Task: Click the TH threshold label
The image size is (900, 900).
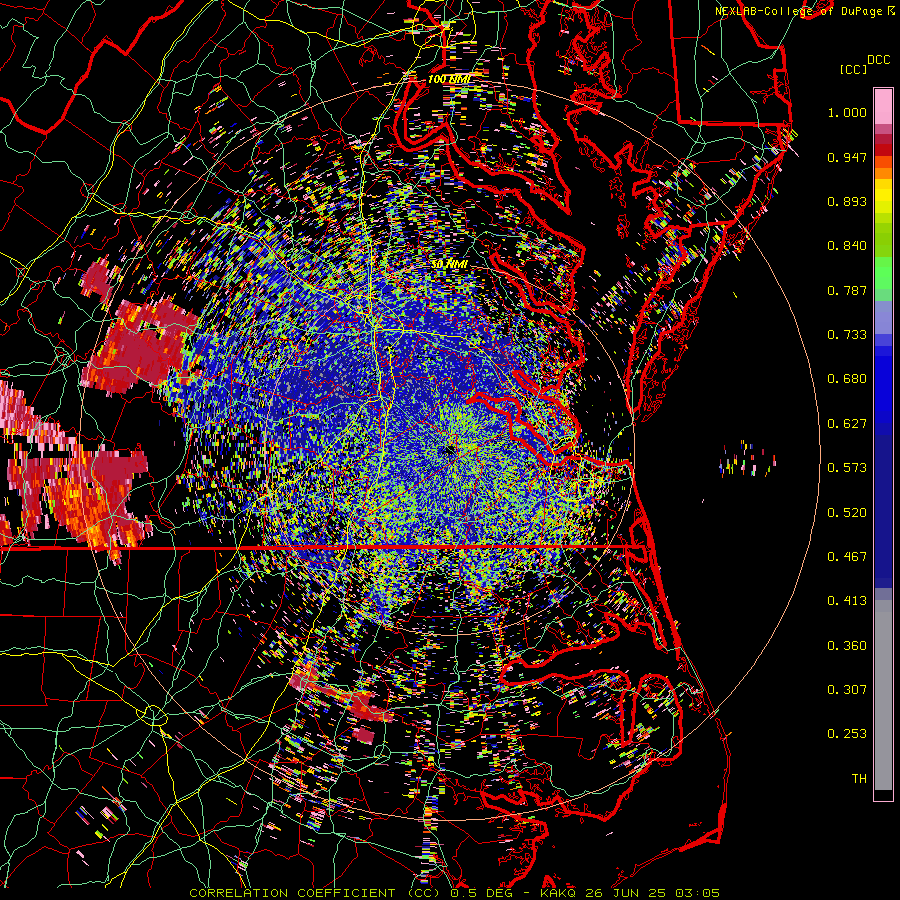Action: [x=859, y=779]
